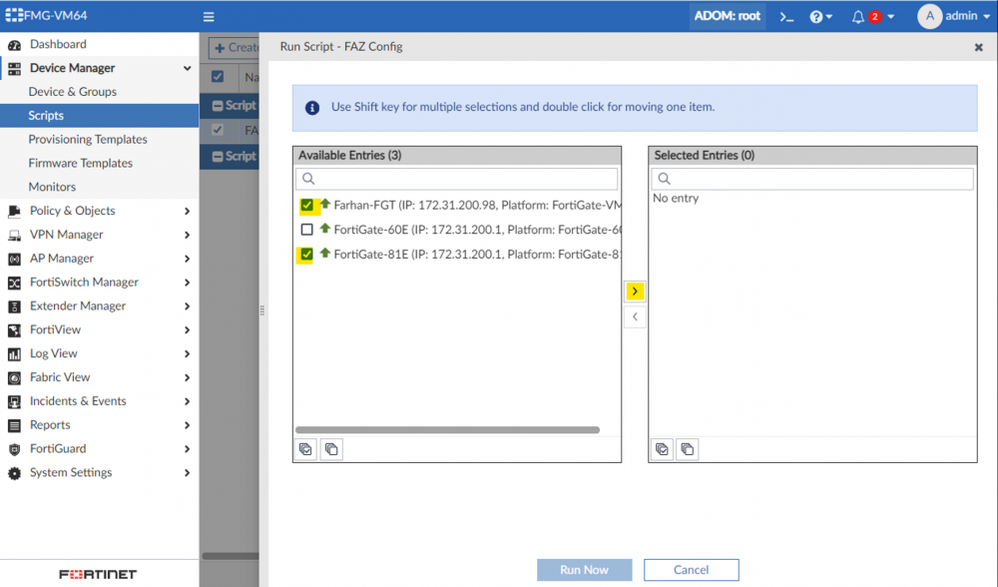Expand Policy & Objects section
Screen dimensions: 998x587
[187, 211]
